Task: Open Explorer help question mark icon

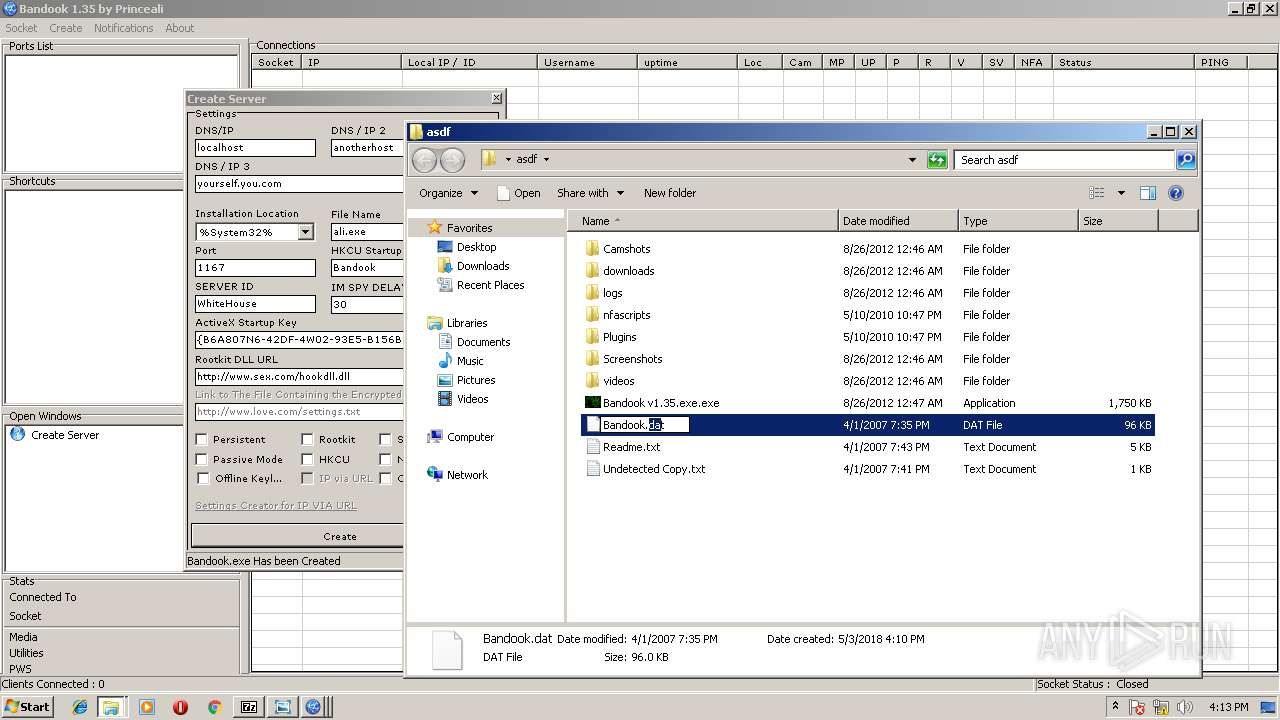Action: click(1176, 193)
